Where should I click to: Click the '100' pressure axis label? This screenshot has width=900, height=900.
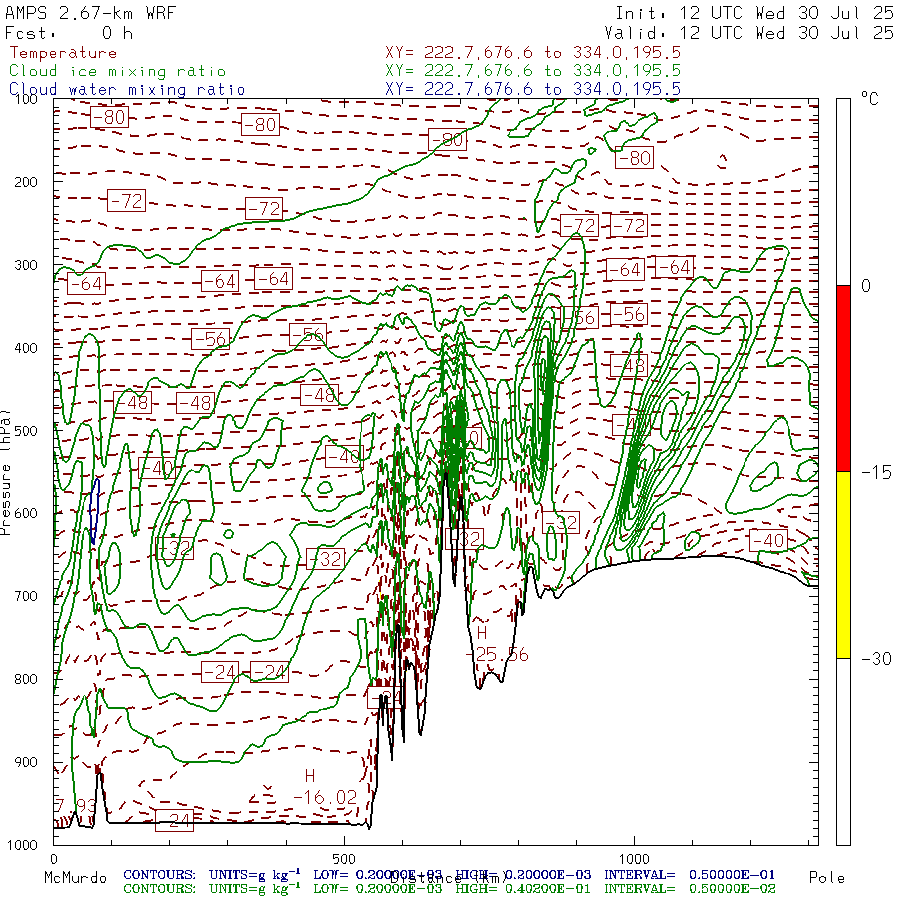tap(25, 99)
